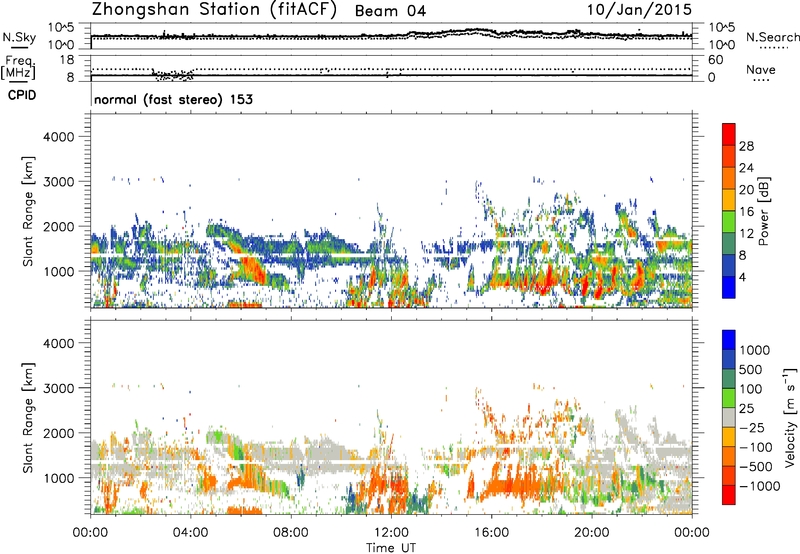Click the "100" tick on velocity colorbar
800x554 pixels.
(754, 389)
